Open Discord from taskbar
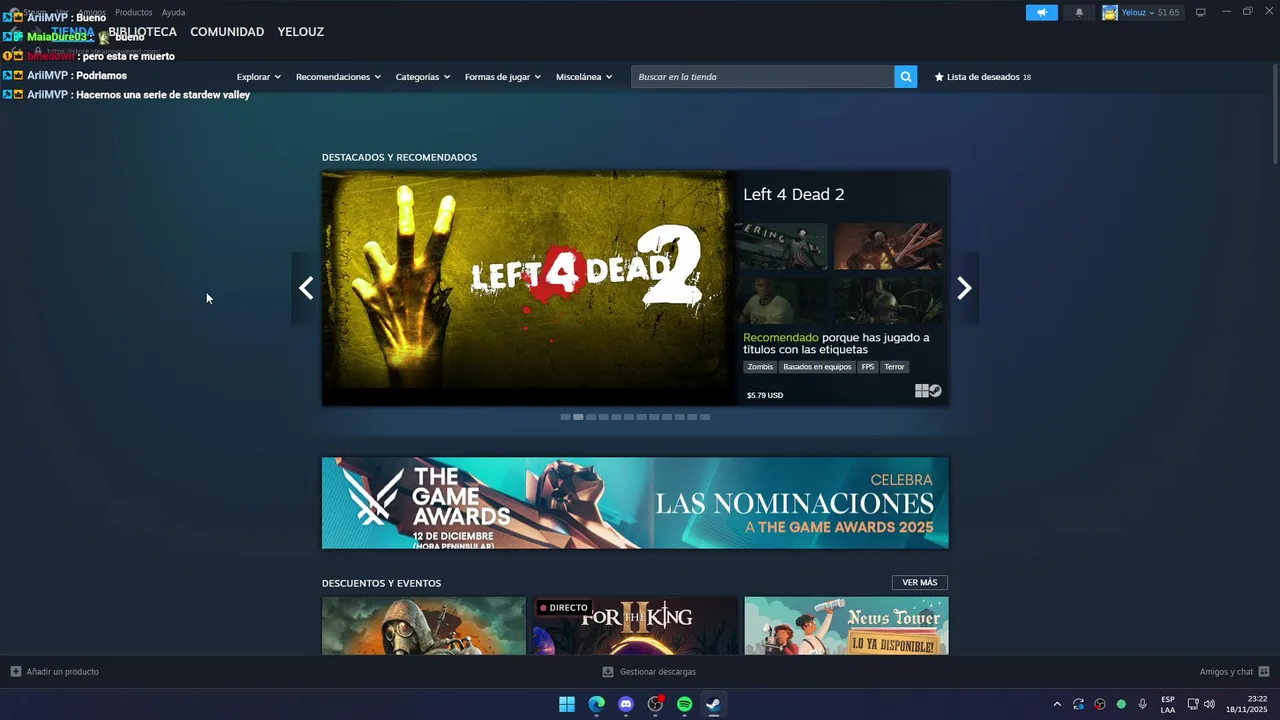 coord(626,704)
